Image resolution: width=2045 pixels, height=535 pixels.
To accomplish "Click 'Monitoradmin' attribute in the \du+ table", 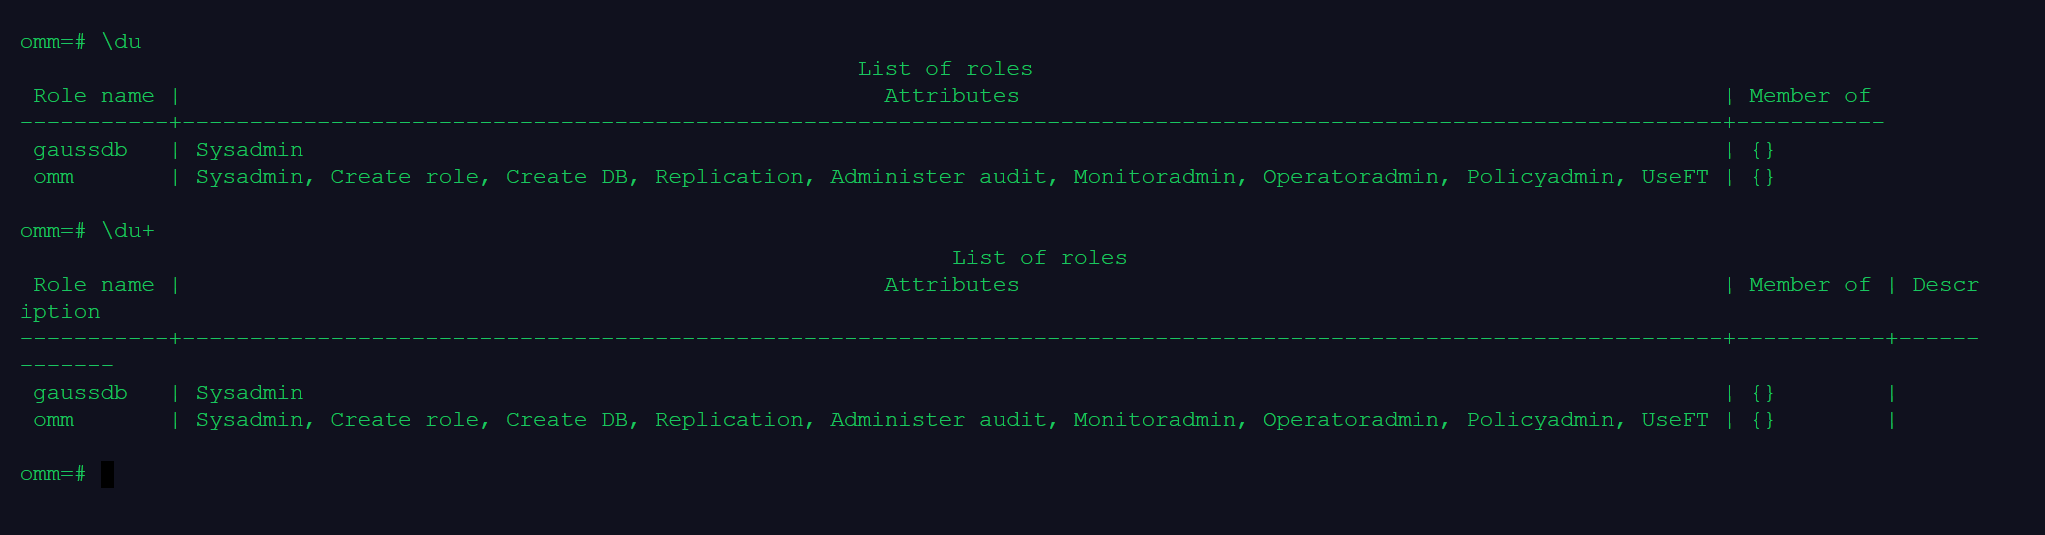I will pyautogui.click(x=1154, y=420).
